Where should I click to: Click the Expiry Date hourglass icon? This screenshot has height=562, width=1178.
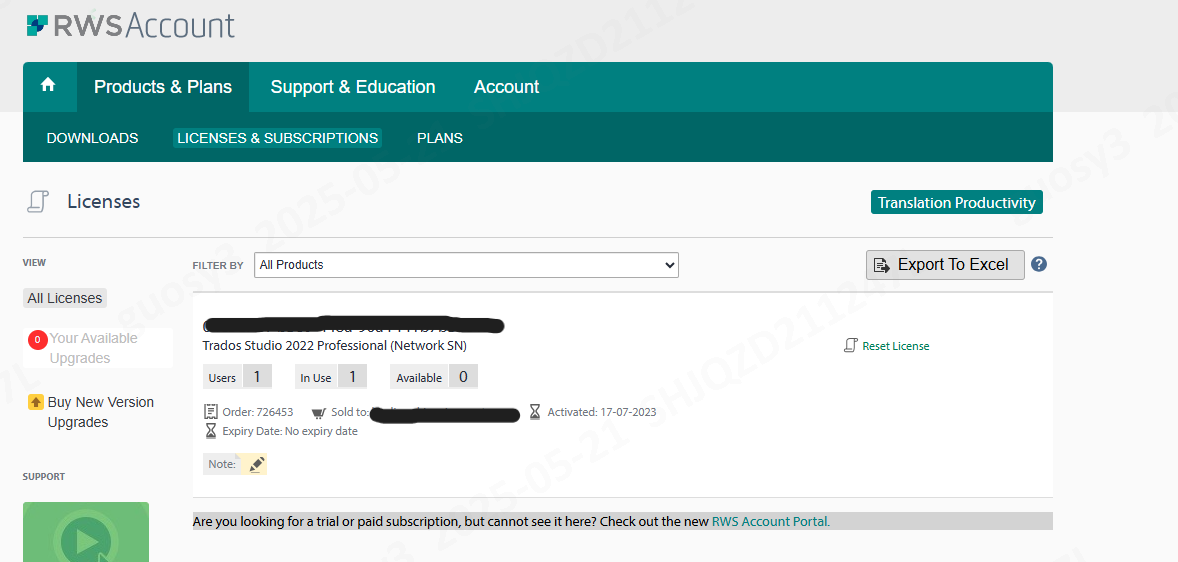(x=211, y=431)
